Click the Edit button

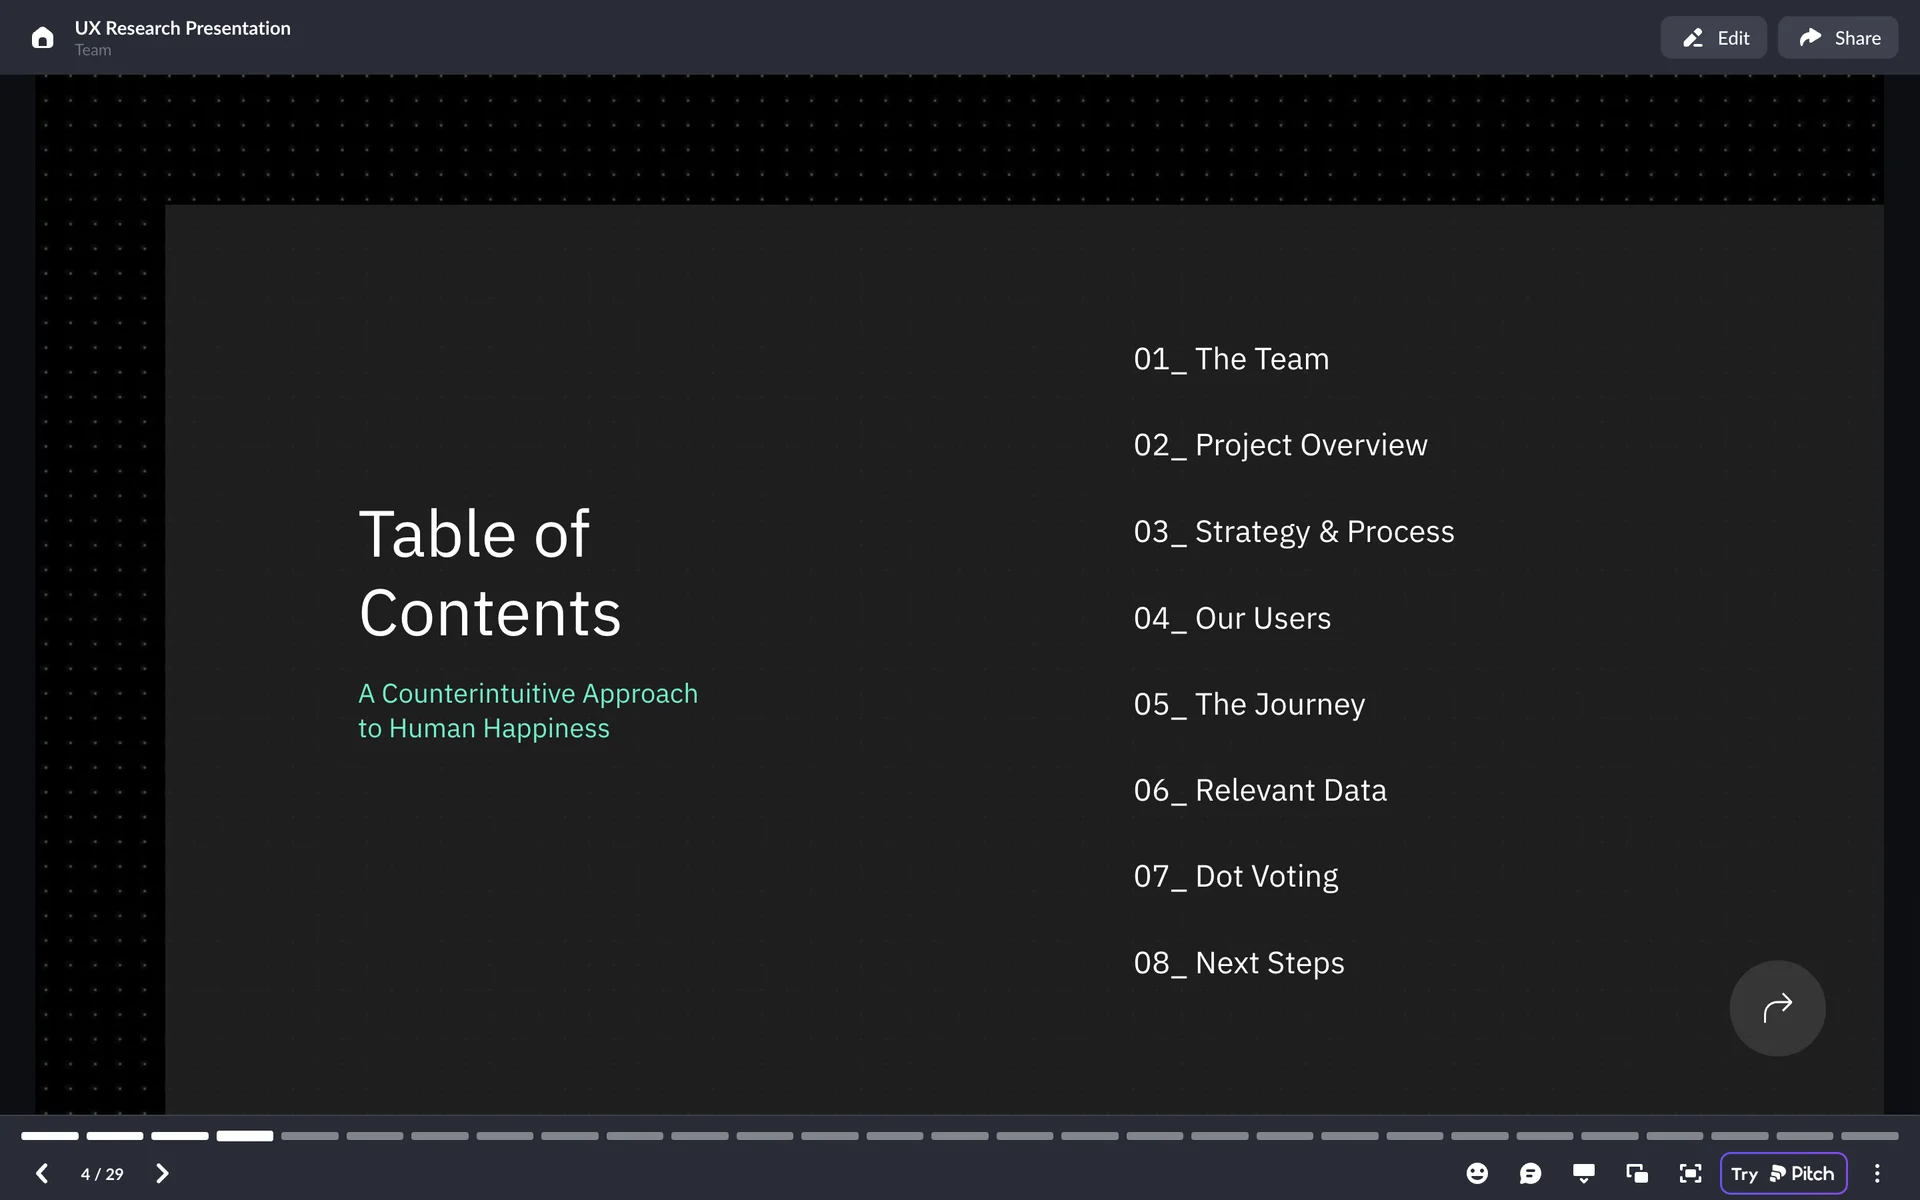[1714, 38]
